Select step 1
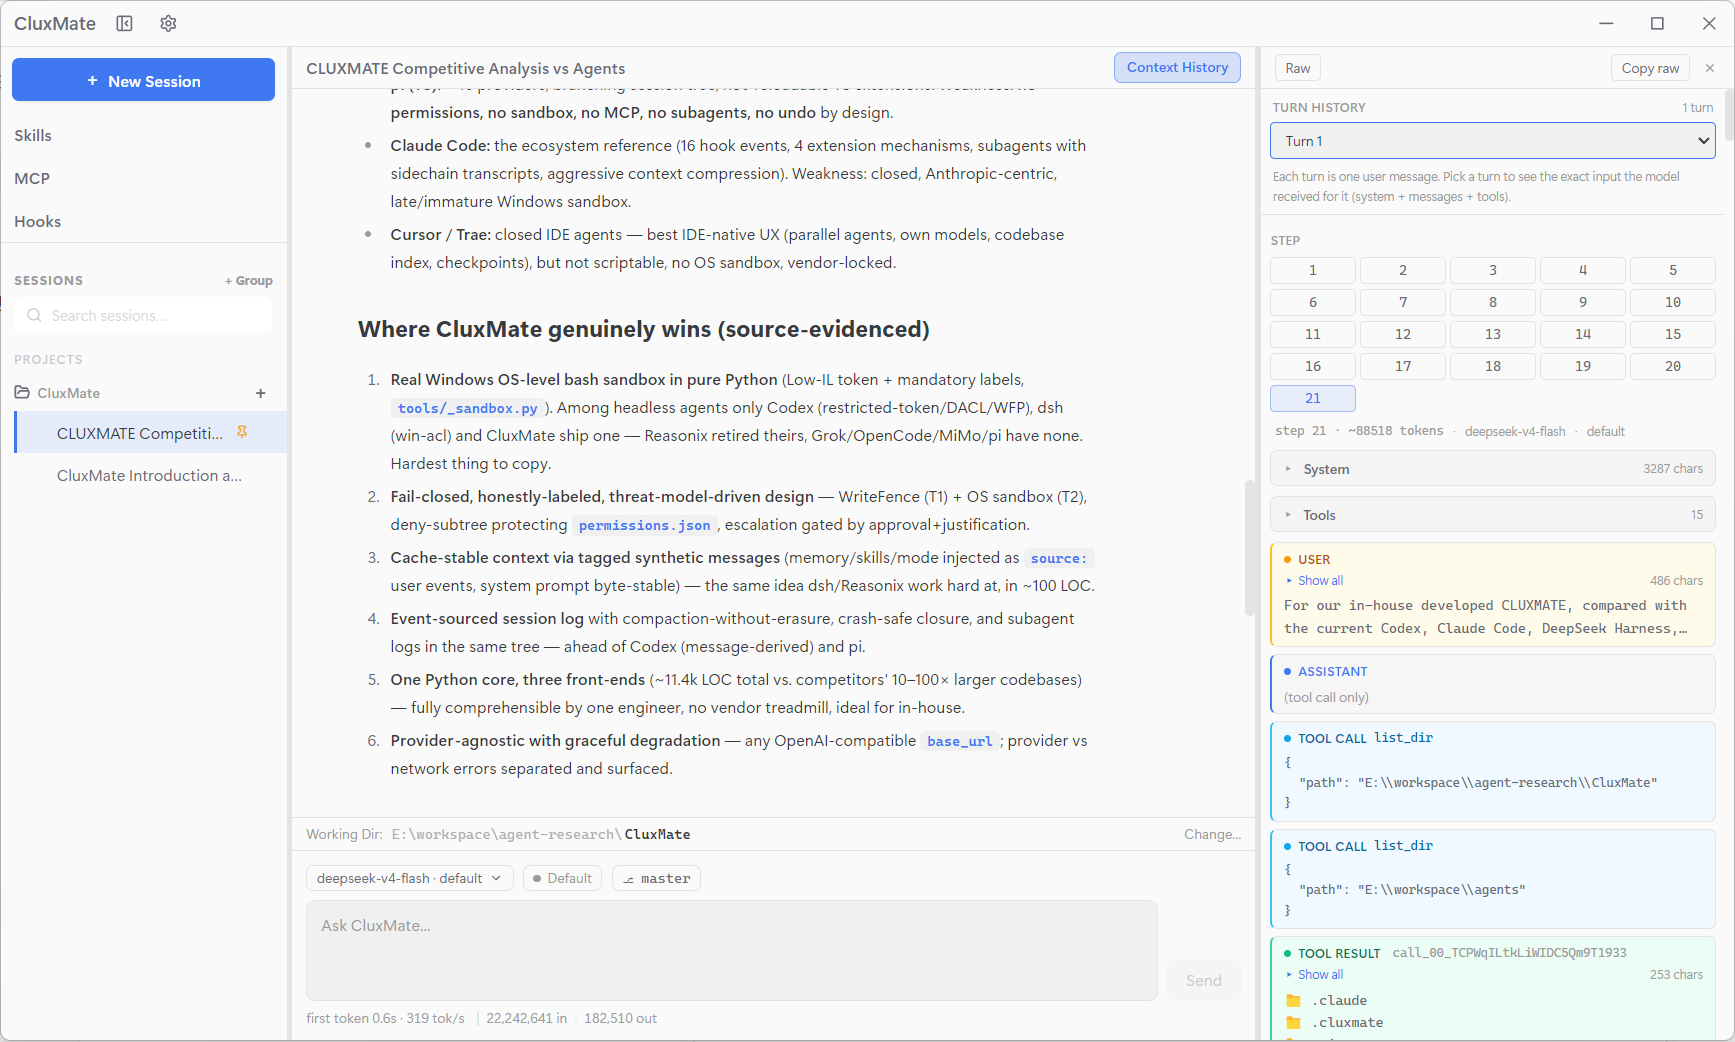The image size is (1735, 1042). (1313, 270)
